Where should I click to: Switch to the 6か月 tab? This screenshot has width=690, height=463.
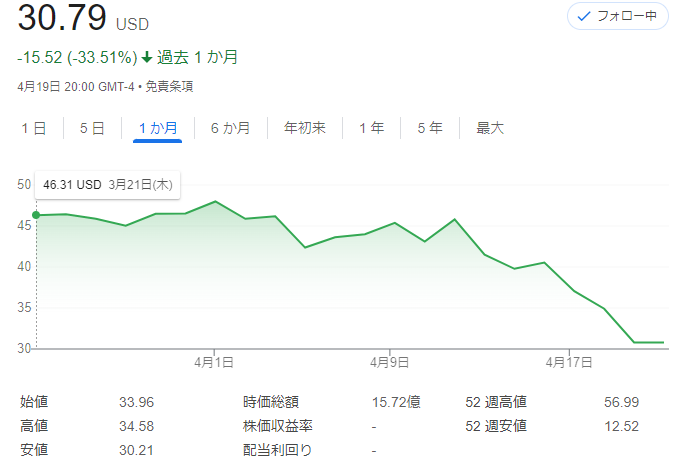point(231,128)
